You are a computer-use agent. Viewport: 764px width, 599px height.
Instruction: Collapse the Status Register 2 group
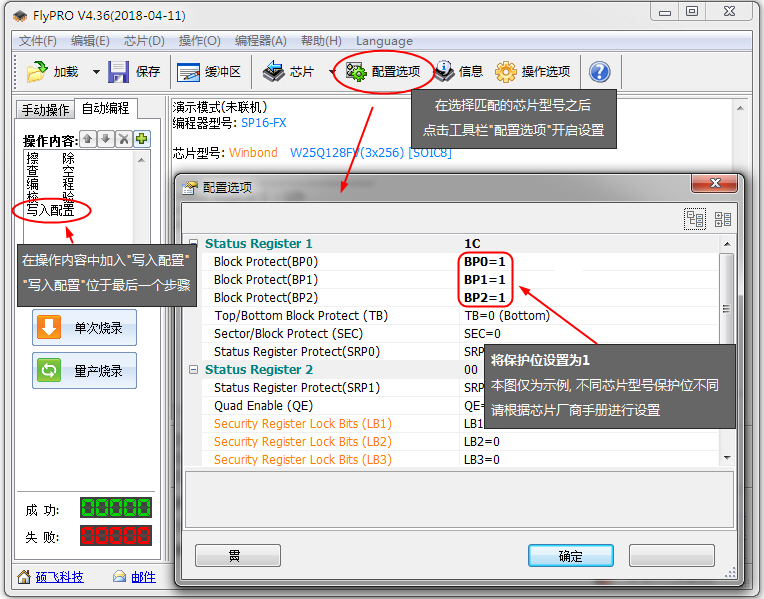point(193,370)
